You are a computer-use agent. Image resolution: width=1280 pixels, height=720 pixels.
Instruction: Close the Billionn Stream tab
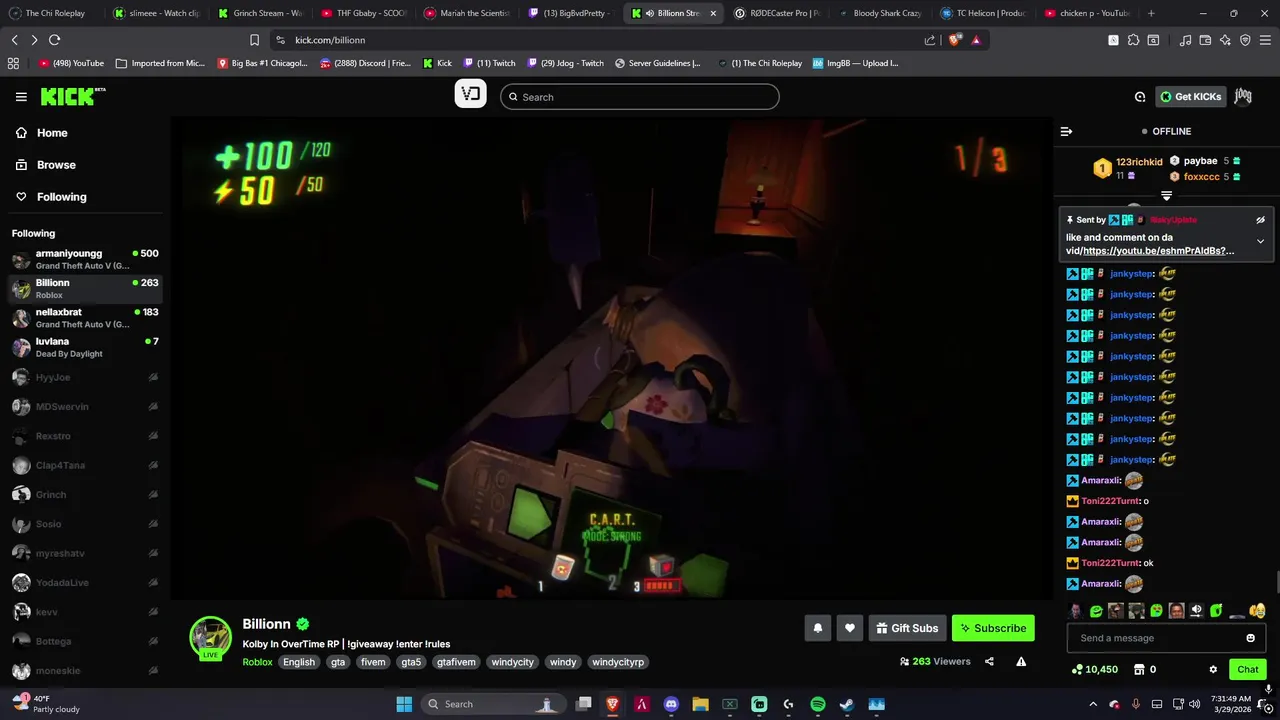(713, 13)
